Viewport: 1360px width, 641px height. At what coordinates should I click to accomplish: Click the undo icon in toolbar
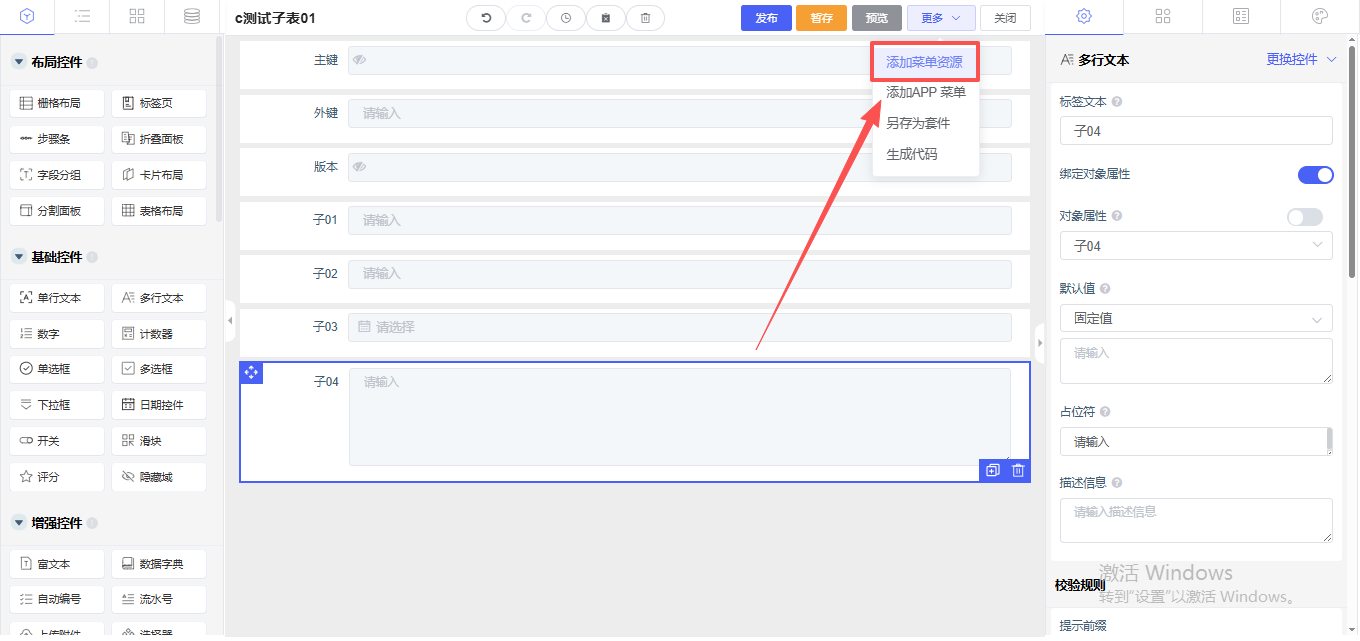tap(486, 18)
